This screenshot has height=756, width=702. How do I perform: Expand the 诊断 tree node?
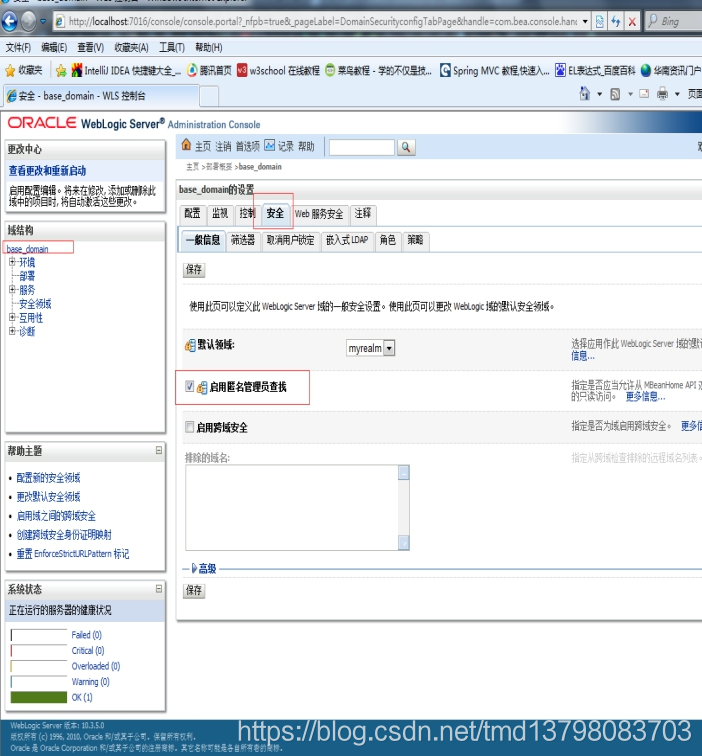[x=13, y=331]
